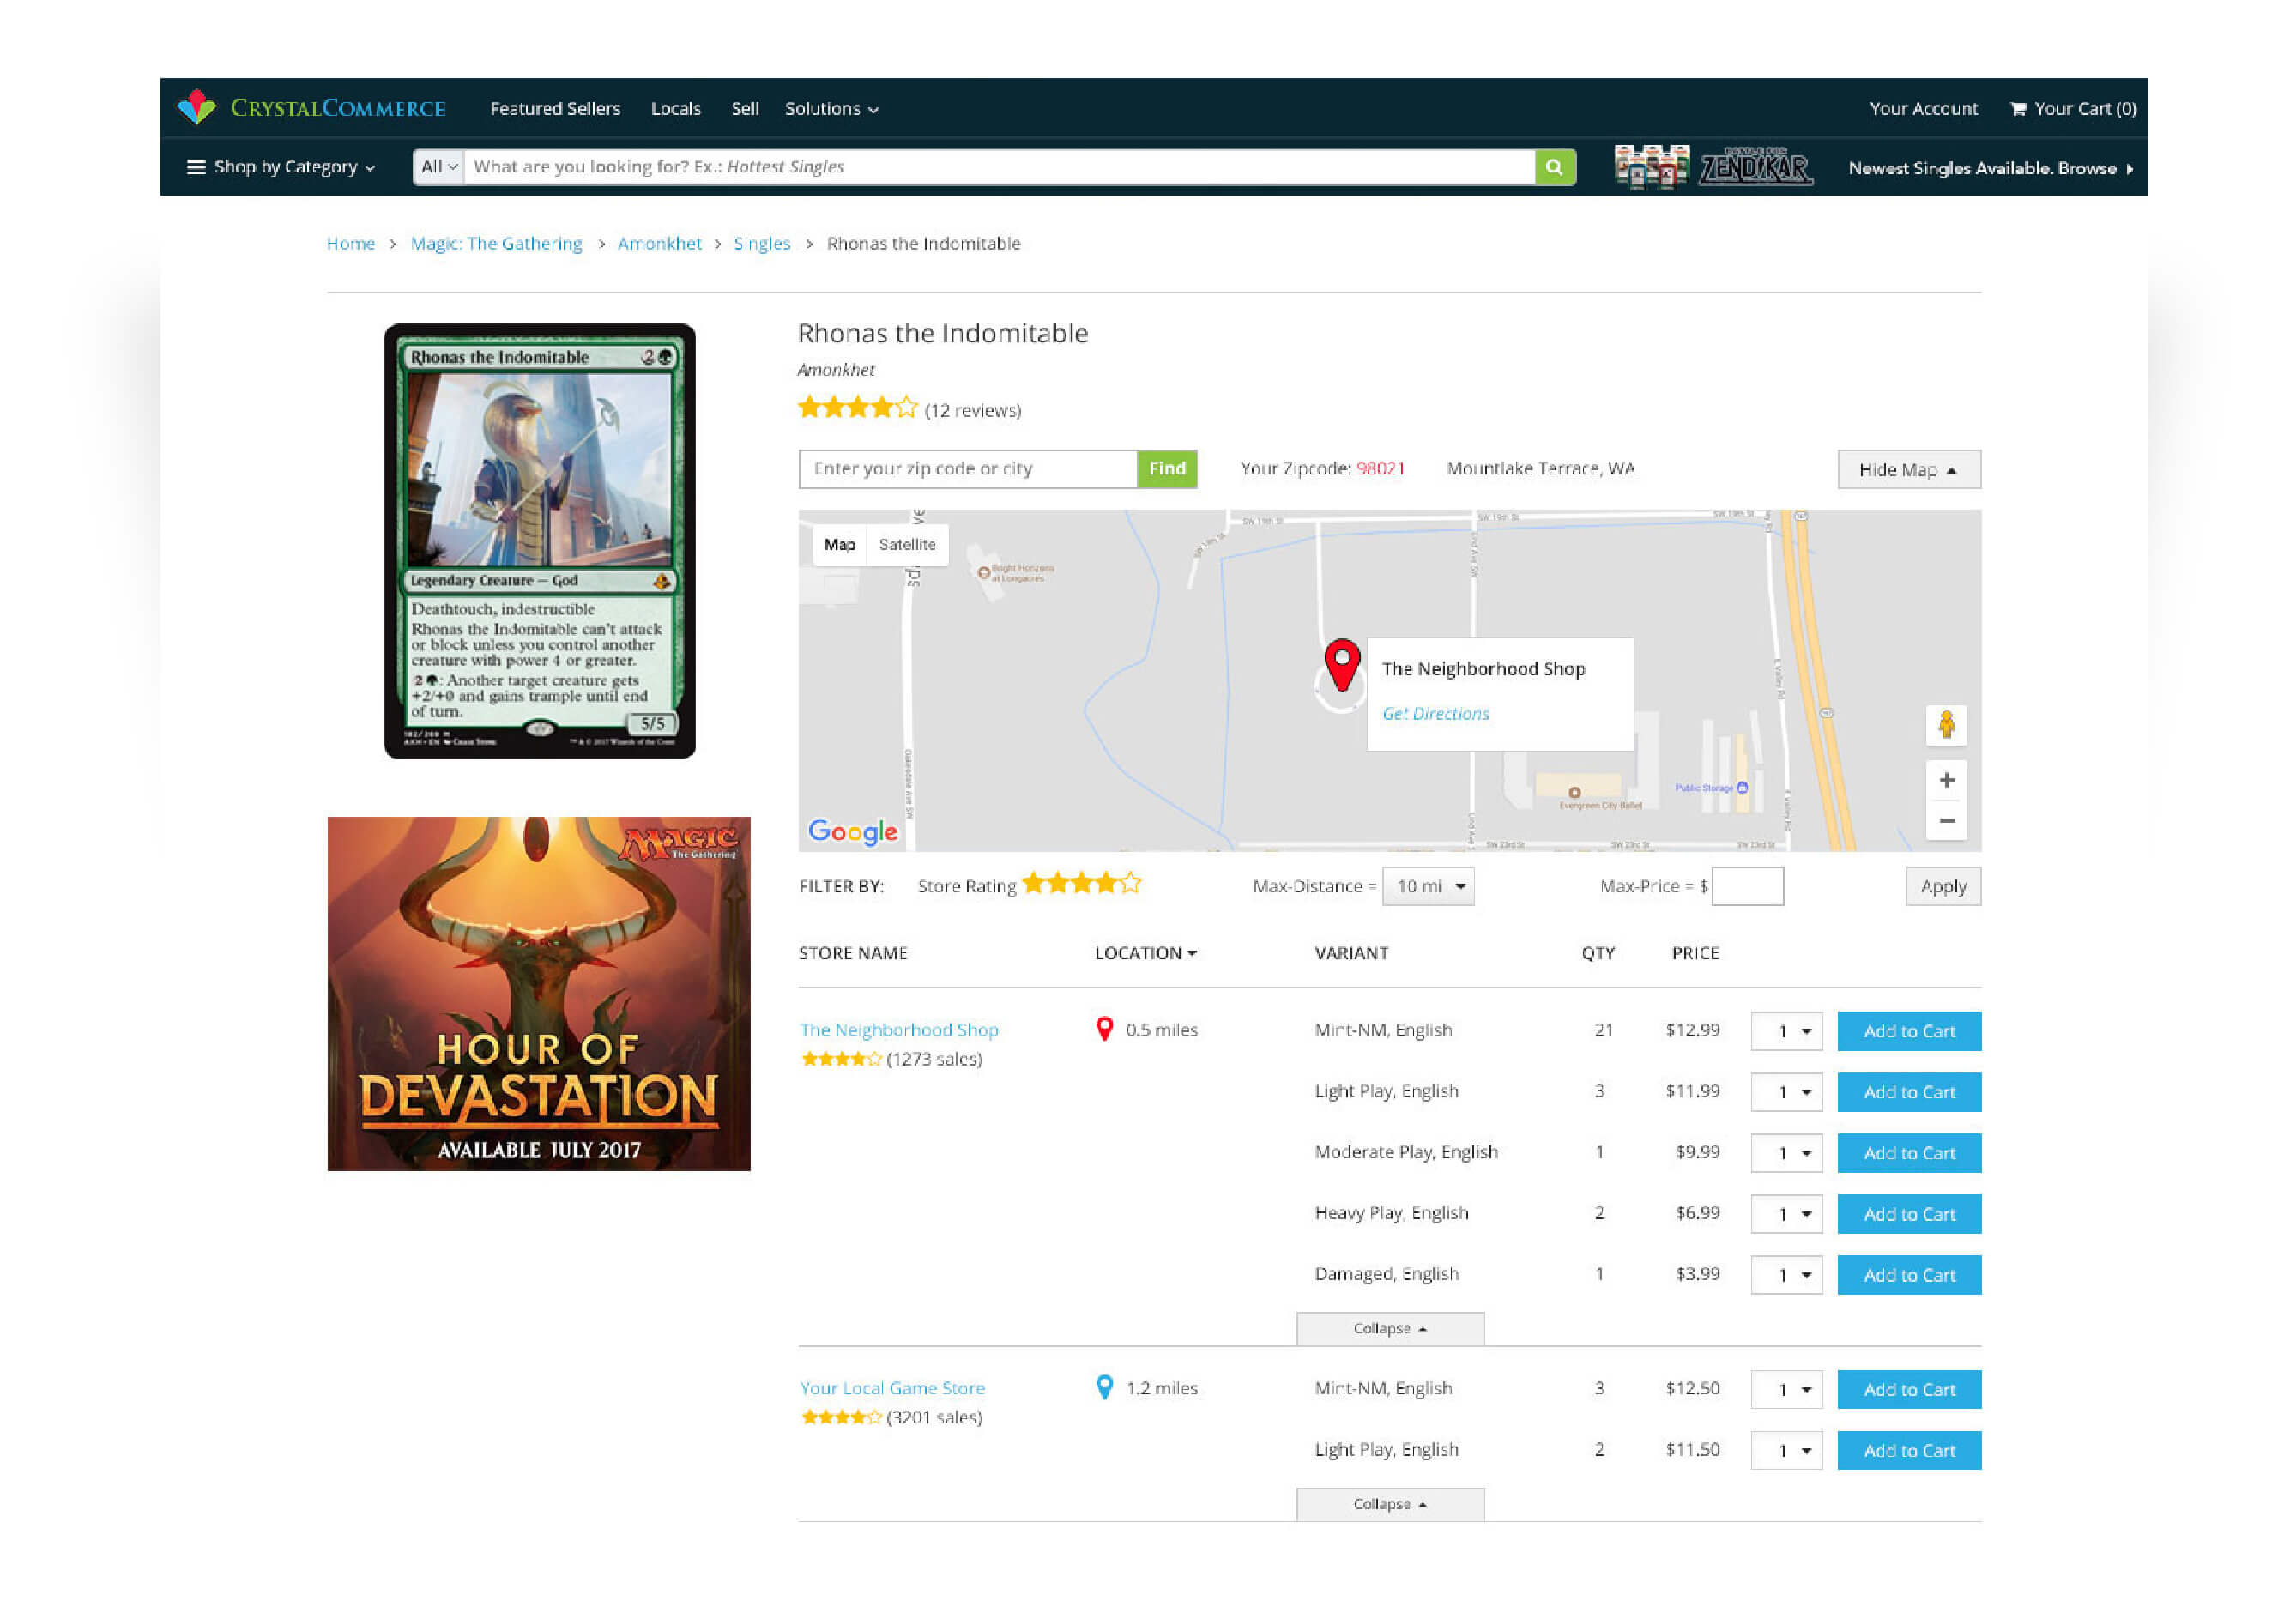
Task: Open quantity dropdown for Moderate Play $9.99
Action: click(1786, 1153)
